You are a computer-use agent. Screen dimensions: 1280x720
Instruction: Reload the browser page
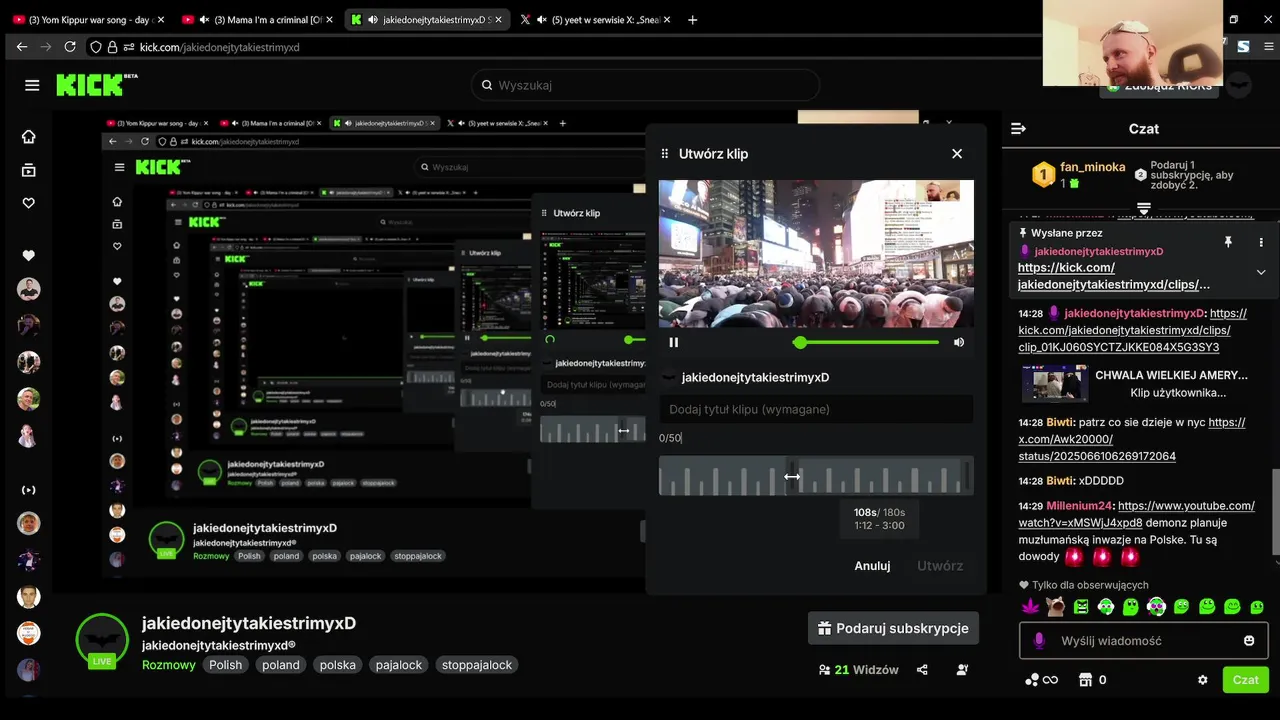point(70,47)
